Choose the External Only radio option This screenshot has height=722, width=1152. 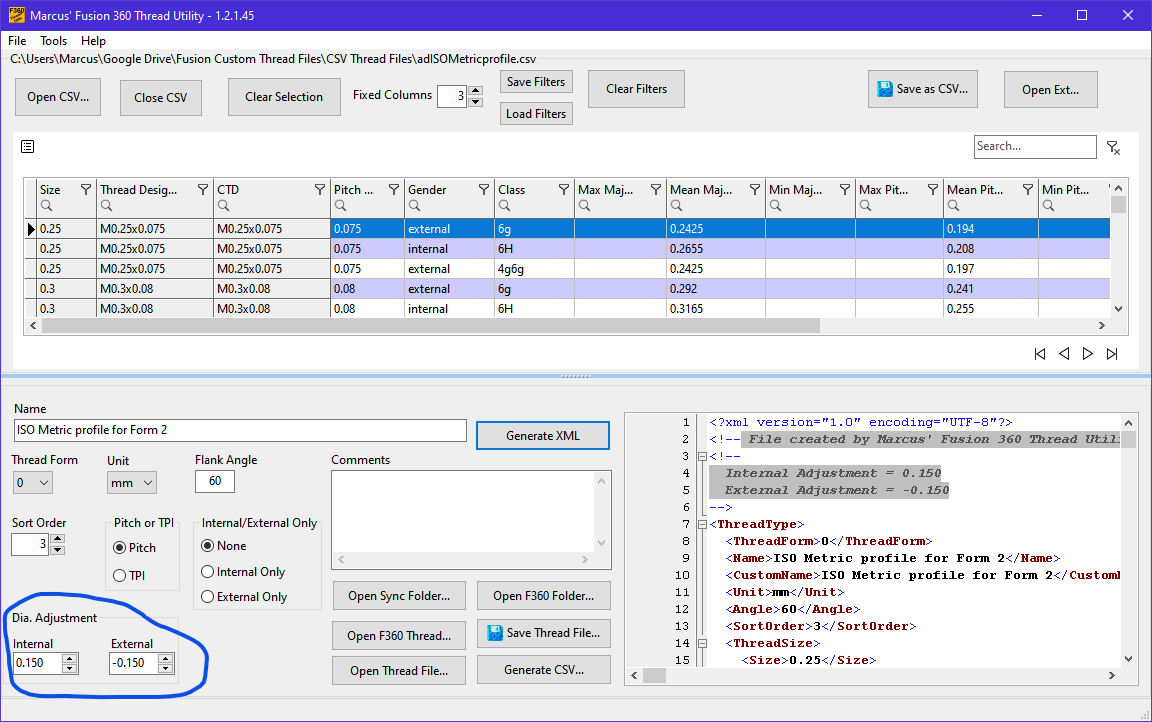click(208, 597)
